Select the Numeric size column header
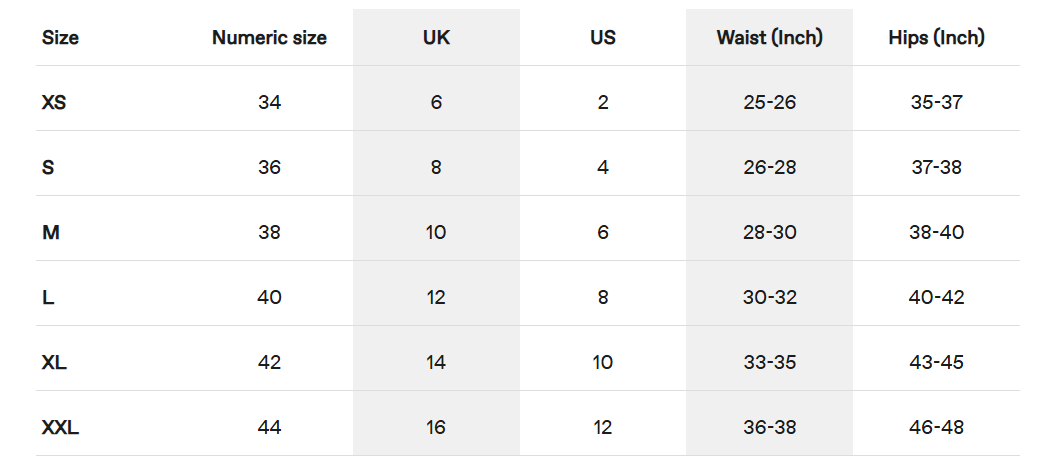This screenshot has width=1038, height=463. tap(269, 38)
